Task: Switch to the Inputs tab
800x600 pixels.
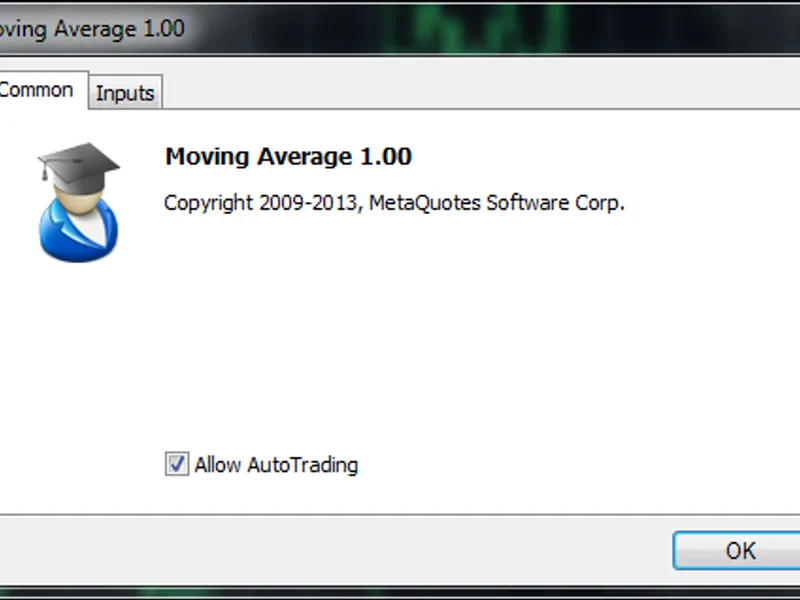Action: pyautogui.click(x=125, y=92)
